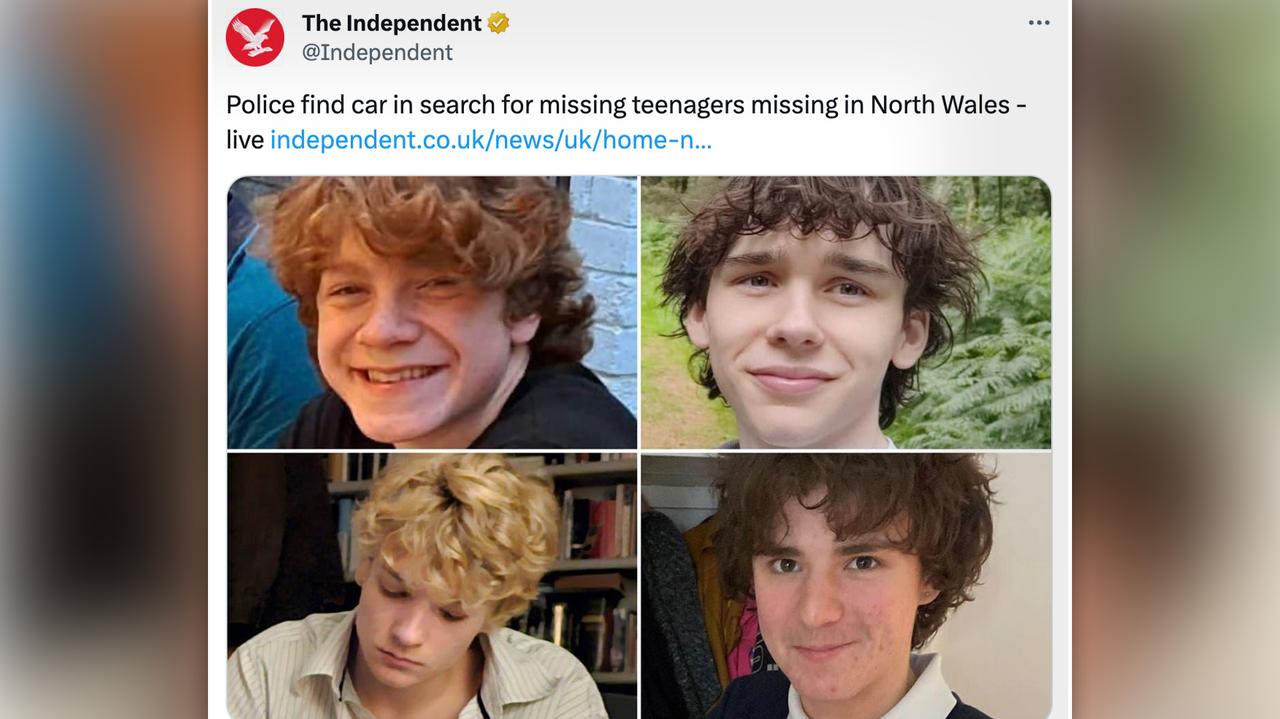Image resolution: width=1280 pixels, height=719 pixels.
Task: Click the hanging coats in the photo
Action: coord(690,610)
